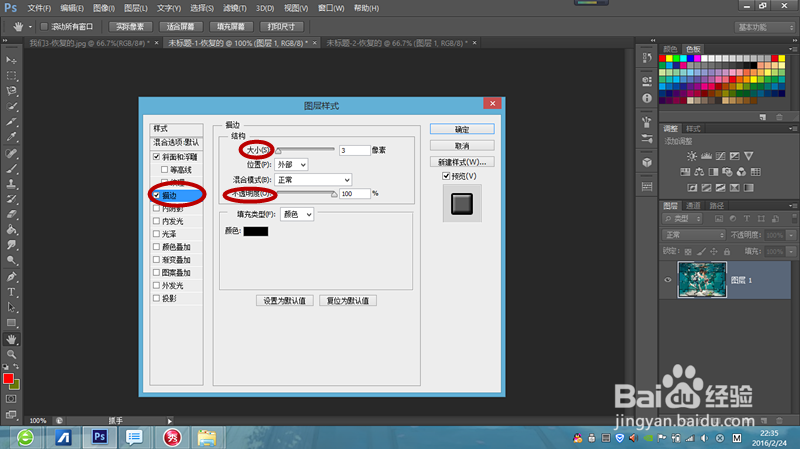
Task: Click the stroke size slider handle
Action: pos(279,151)
